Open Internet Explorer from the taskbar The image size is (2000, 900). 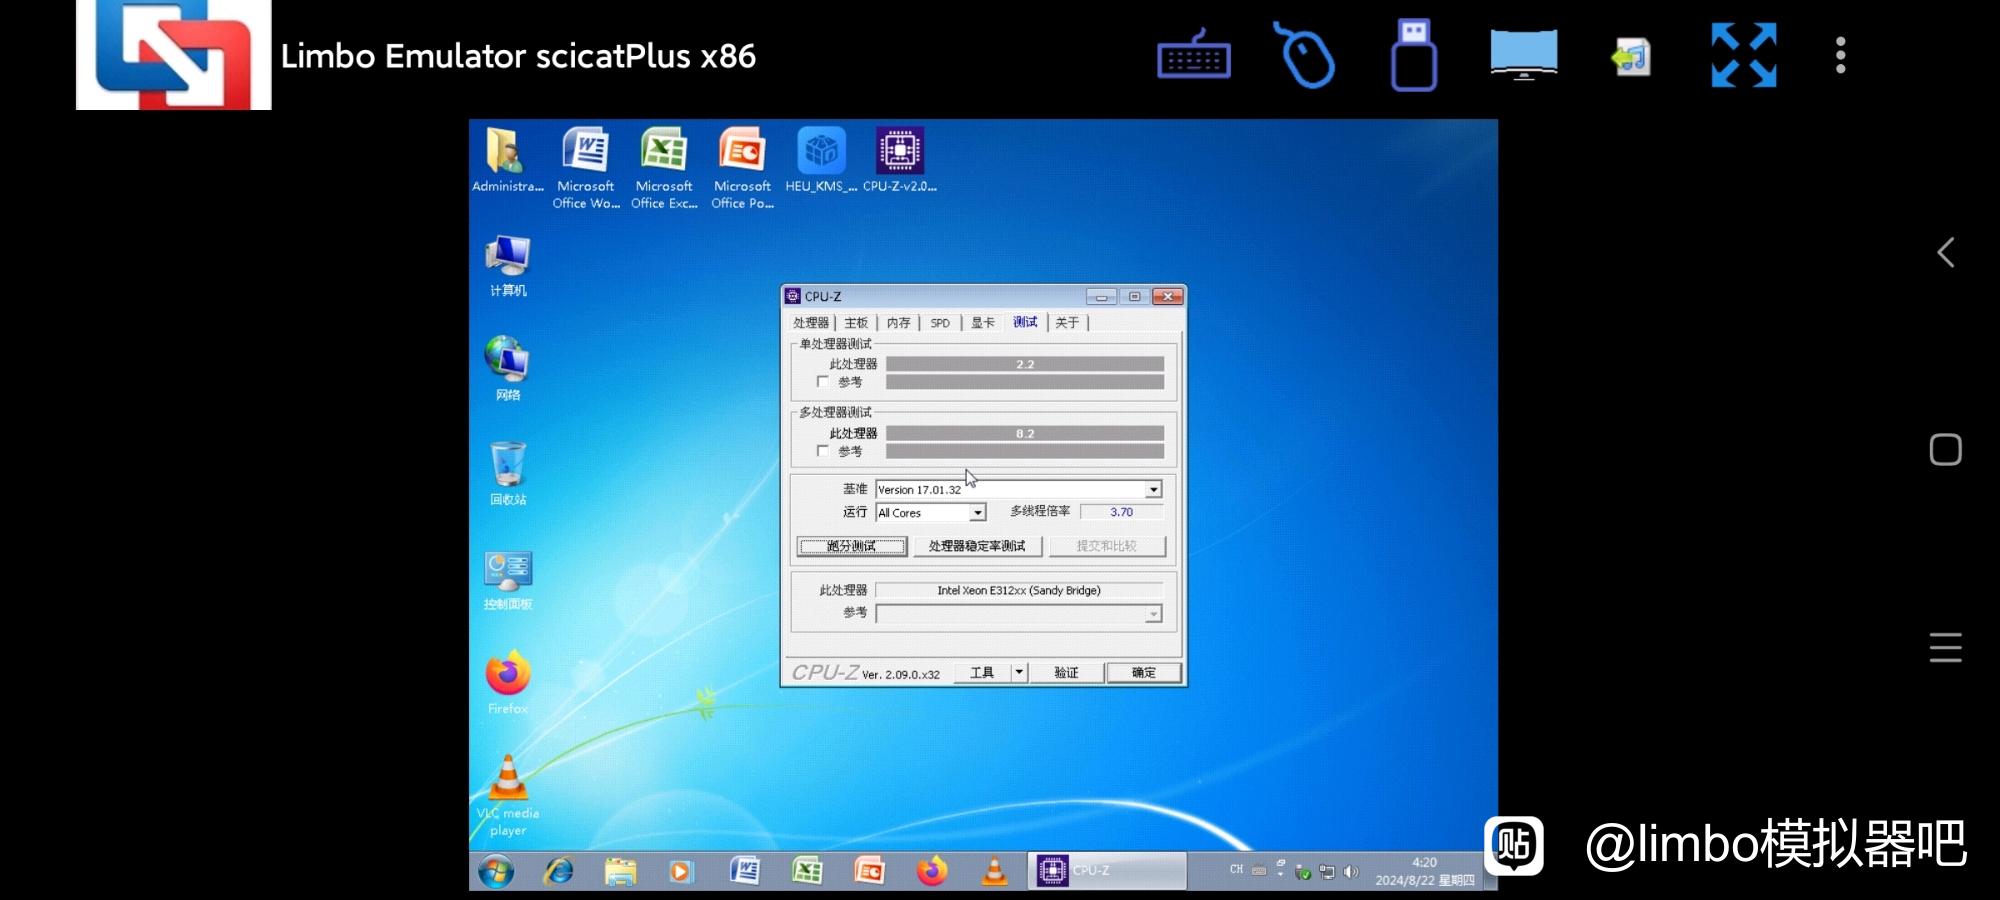click(558, 871)
